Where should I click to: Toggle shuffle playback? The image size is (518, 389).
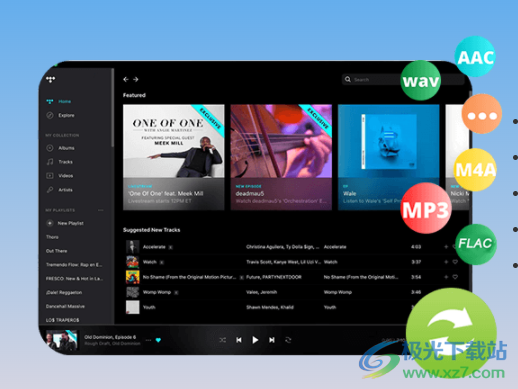[x=223, y=340]
